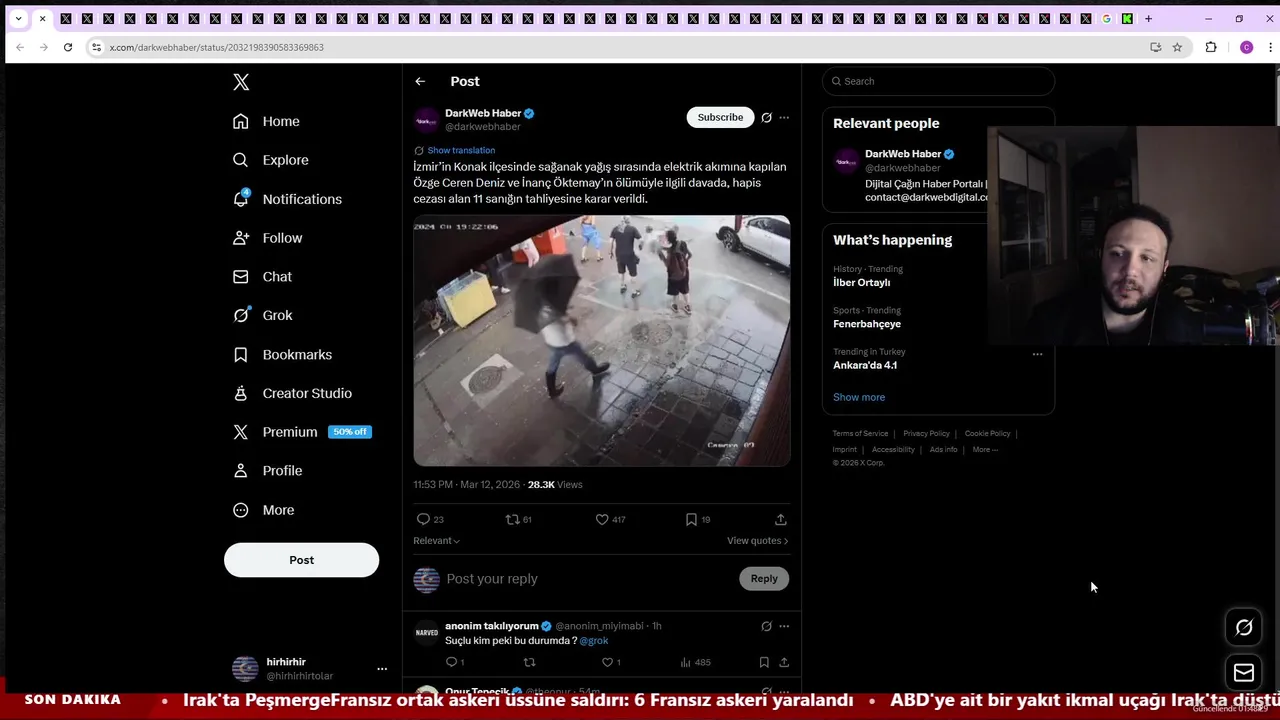The width and height of the screenshot is (1280, 720).
Task: Share the main post
Action: (x=781, y=519)
